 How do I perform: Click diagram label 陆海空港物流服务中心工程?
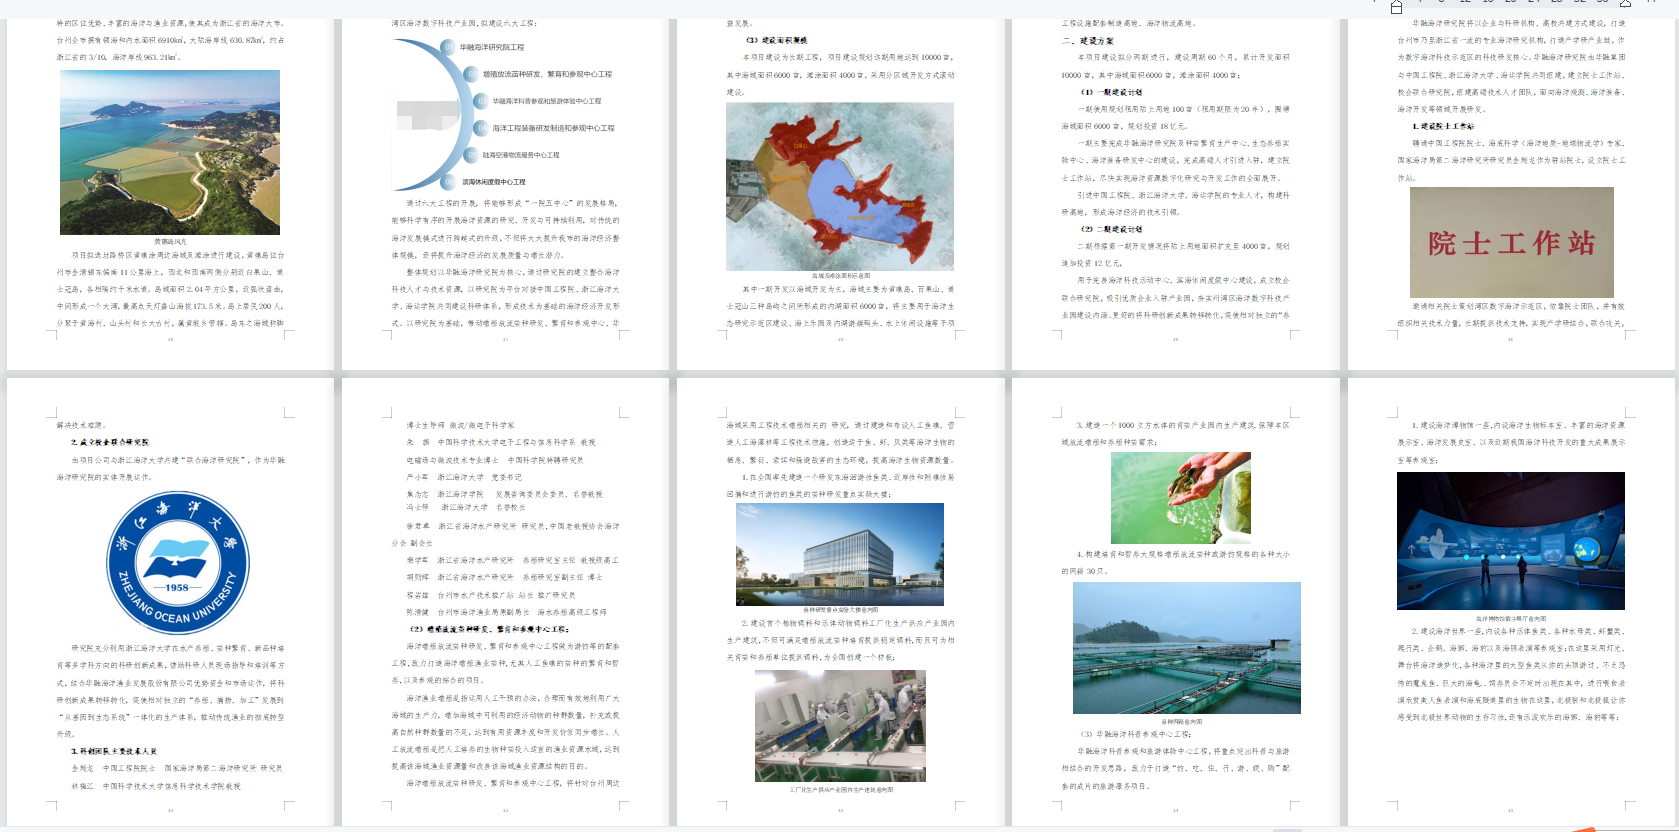pyautogui.click(x=521, y=155)
